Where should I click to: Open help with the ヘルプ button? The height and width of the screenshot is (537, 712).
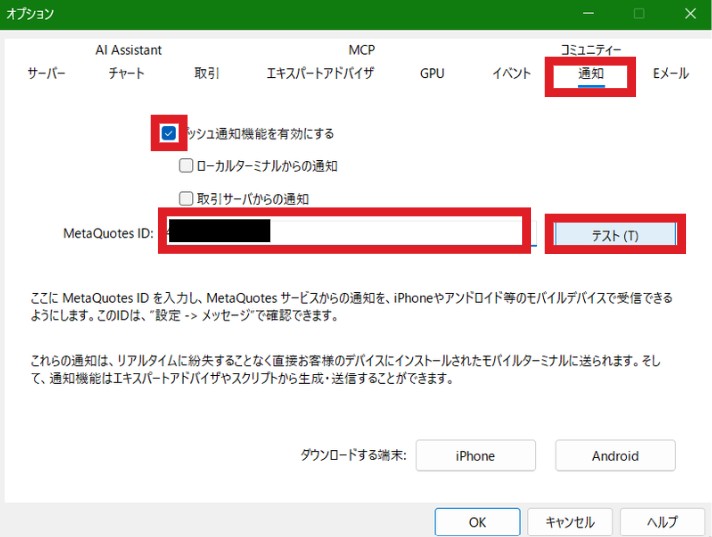(x=663, y=522)
